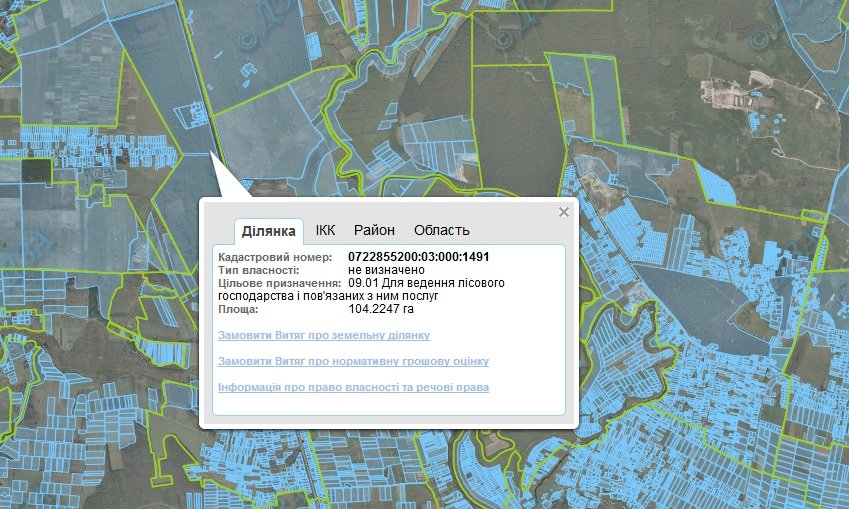Click the господарства і пов'язаних з ним послуг line
This screenshot has height=509, width=849.
click(328, 296)
